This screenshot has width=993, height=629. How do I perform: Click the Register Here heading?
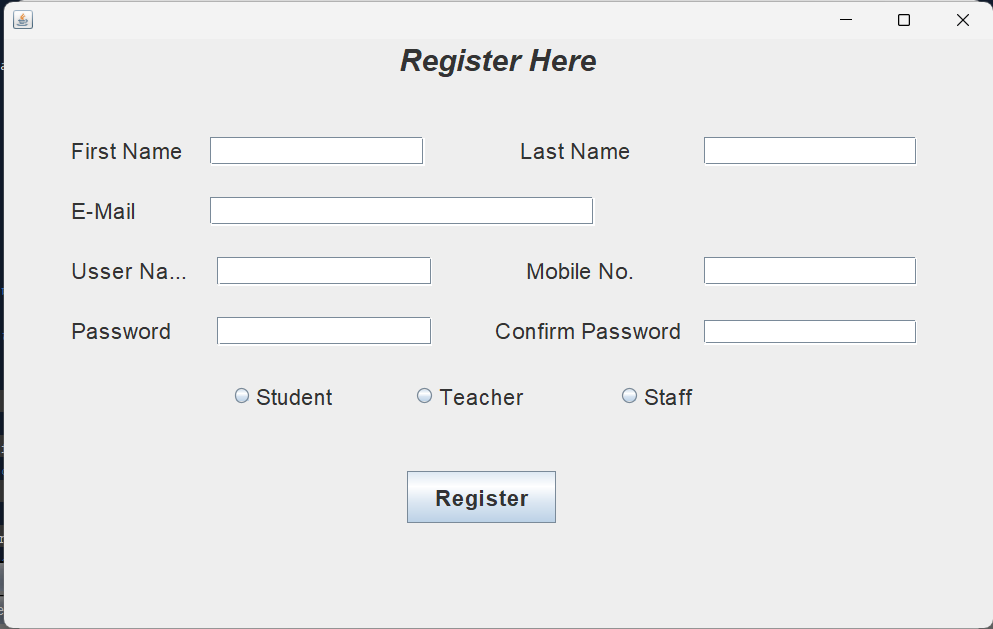pos(498,61)
